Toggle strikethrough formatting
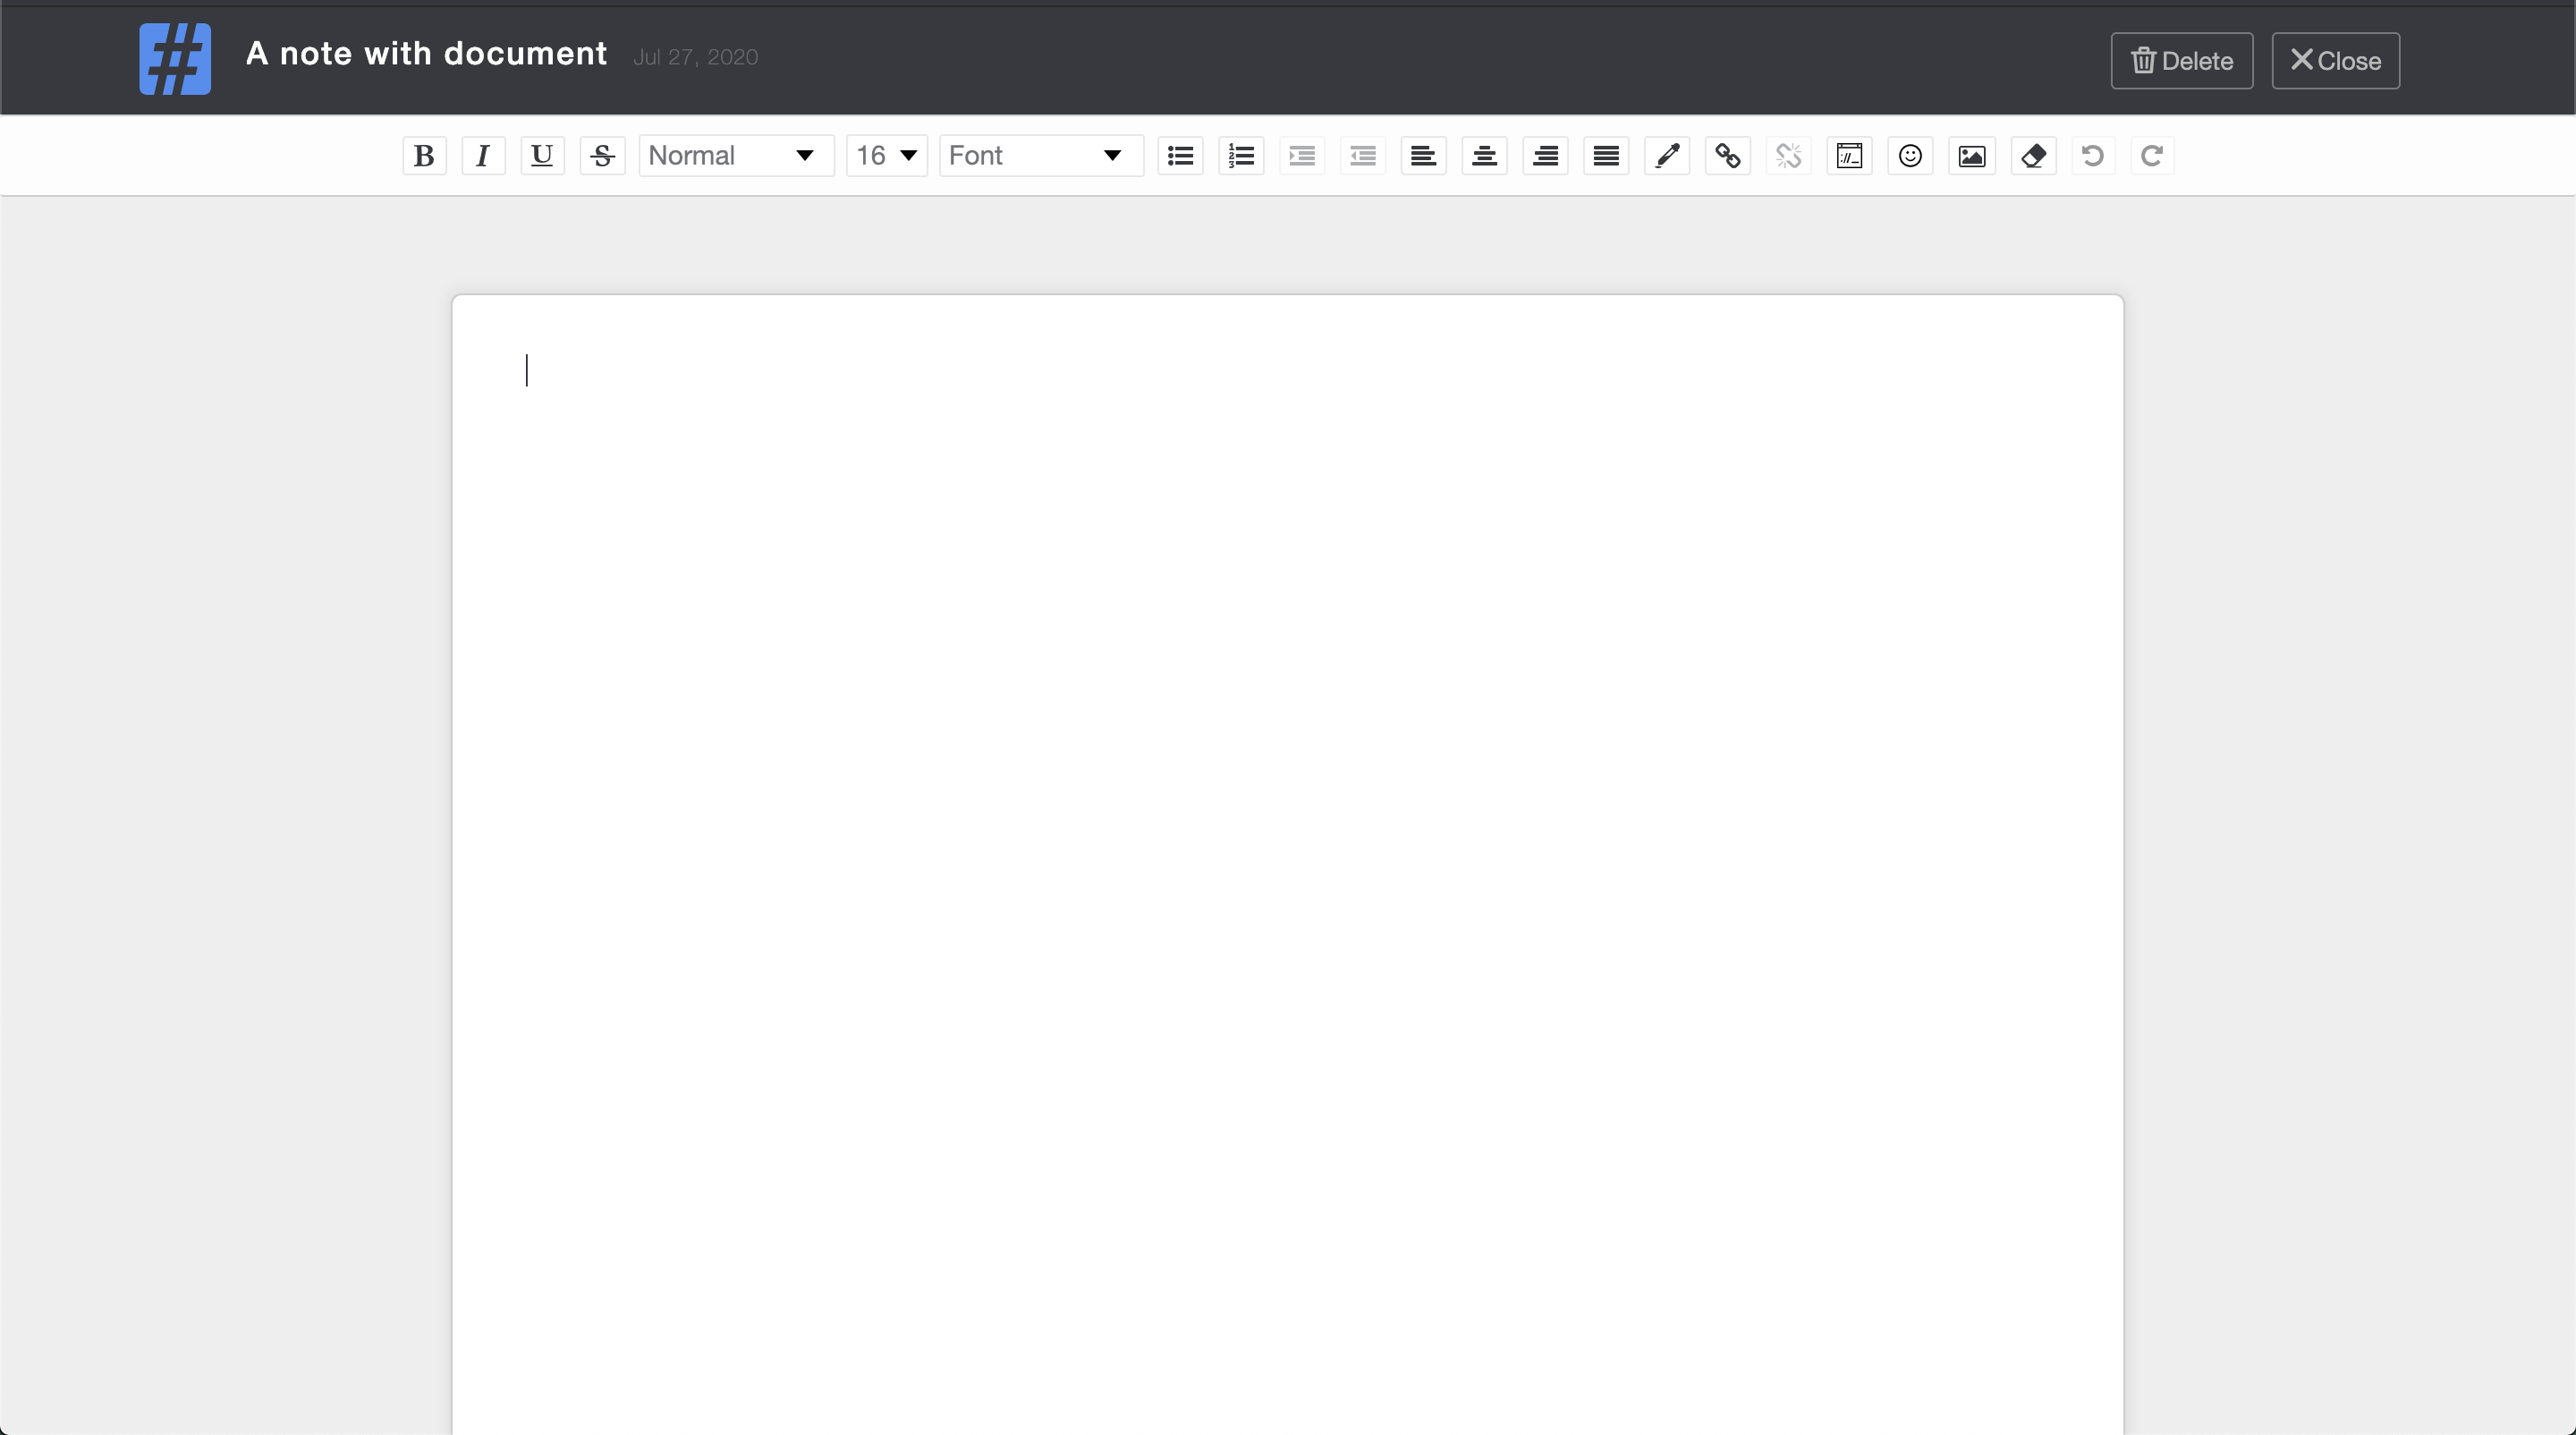2576x1435 pixels. (602, 156)
